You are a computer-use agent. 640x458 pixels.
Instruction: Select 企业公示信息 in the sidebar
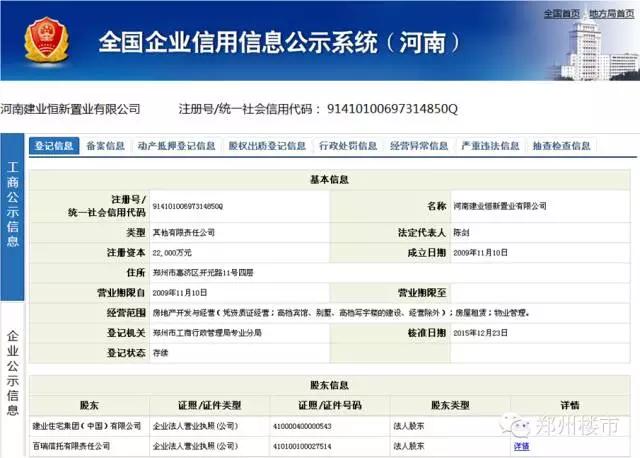(13, 373)
